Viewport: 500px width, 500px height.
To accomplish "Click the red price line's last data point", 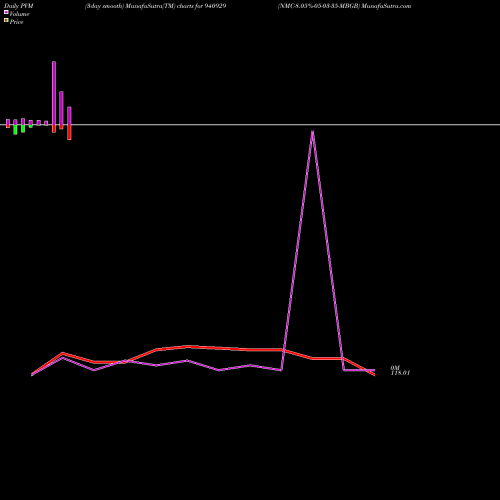I will pos(374,375).
